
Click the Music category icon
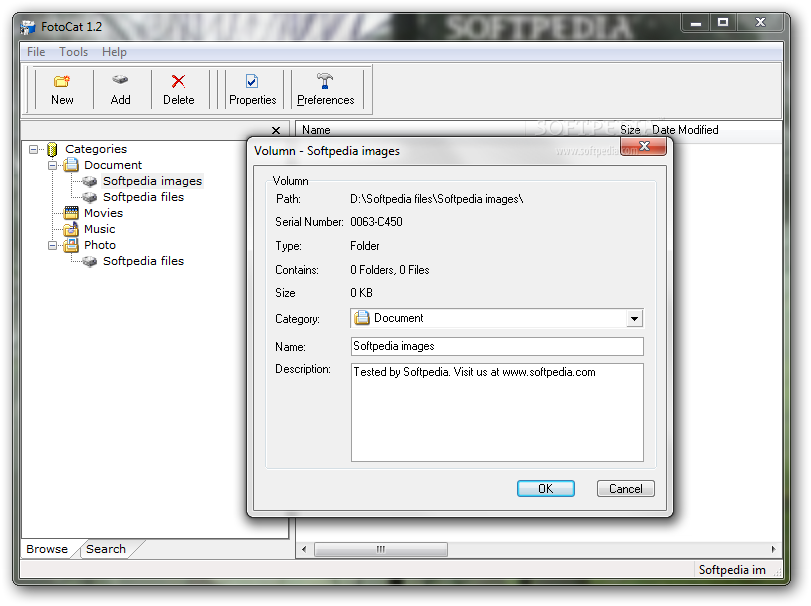pyautogui.click(x=71, y=229)
